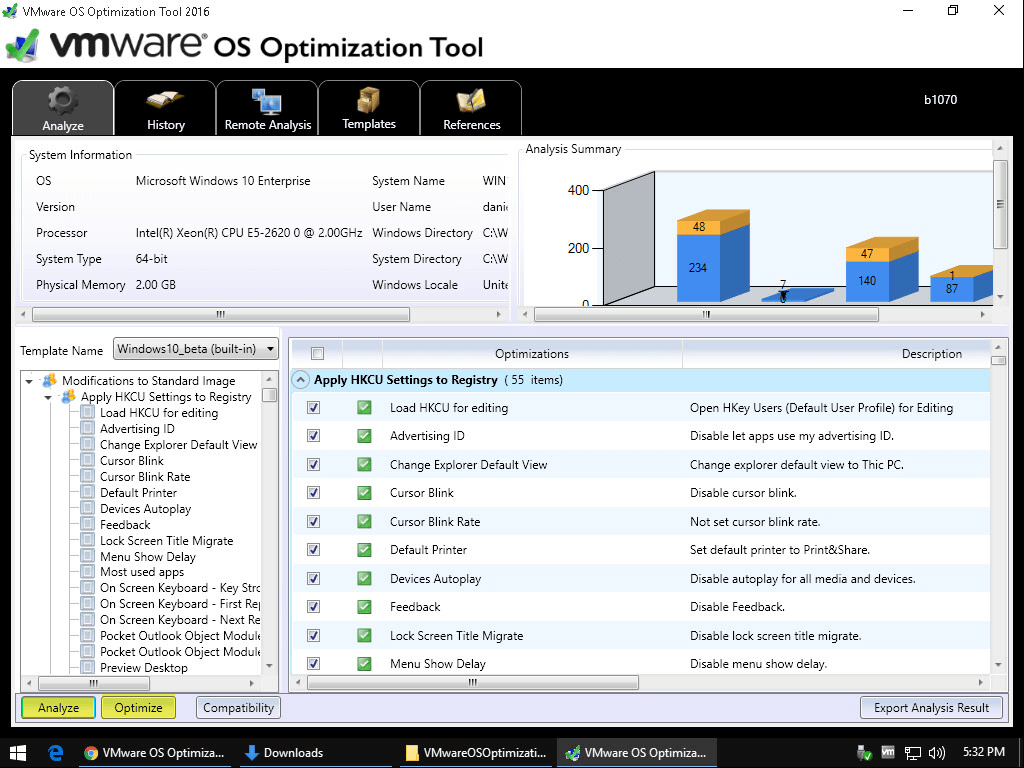
Task: Click tree item icon beside Preview Desktop
Action: [88, 667]
